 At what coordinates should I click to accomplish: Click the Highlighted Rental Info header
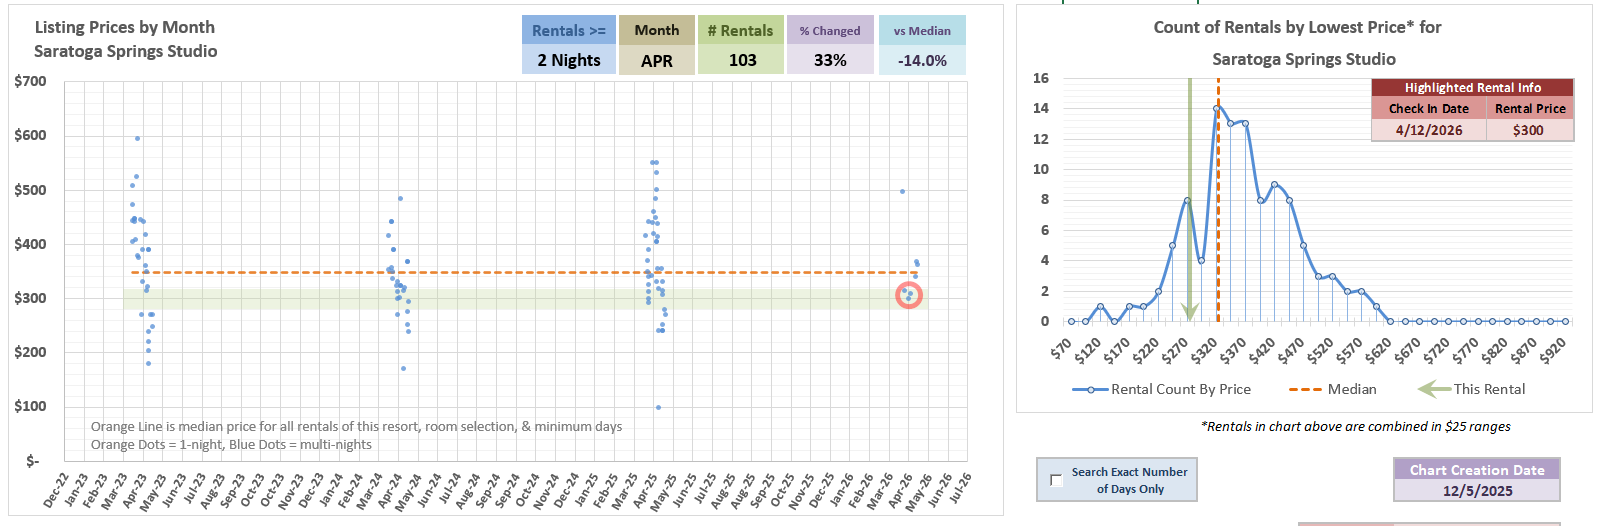(x=1472, y=88)
